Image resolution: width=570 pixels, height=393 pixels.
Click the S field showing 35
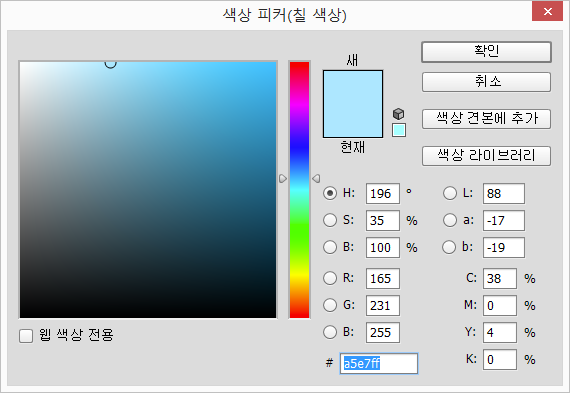pyautogui.click(x=383, y=220)
